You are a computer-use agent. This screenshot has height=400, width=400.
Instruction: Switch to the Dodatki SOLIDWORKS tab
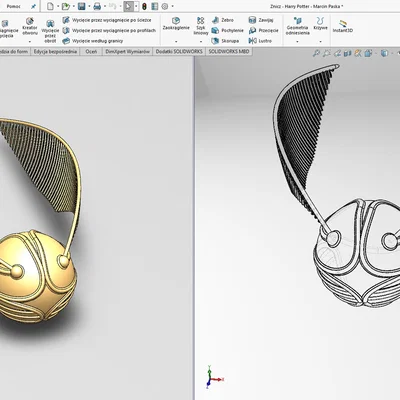[x=179, y=52]
